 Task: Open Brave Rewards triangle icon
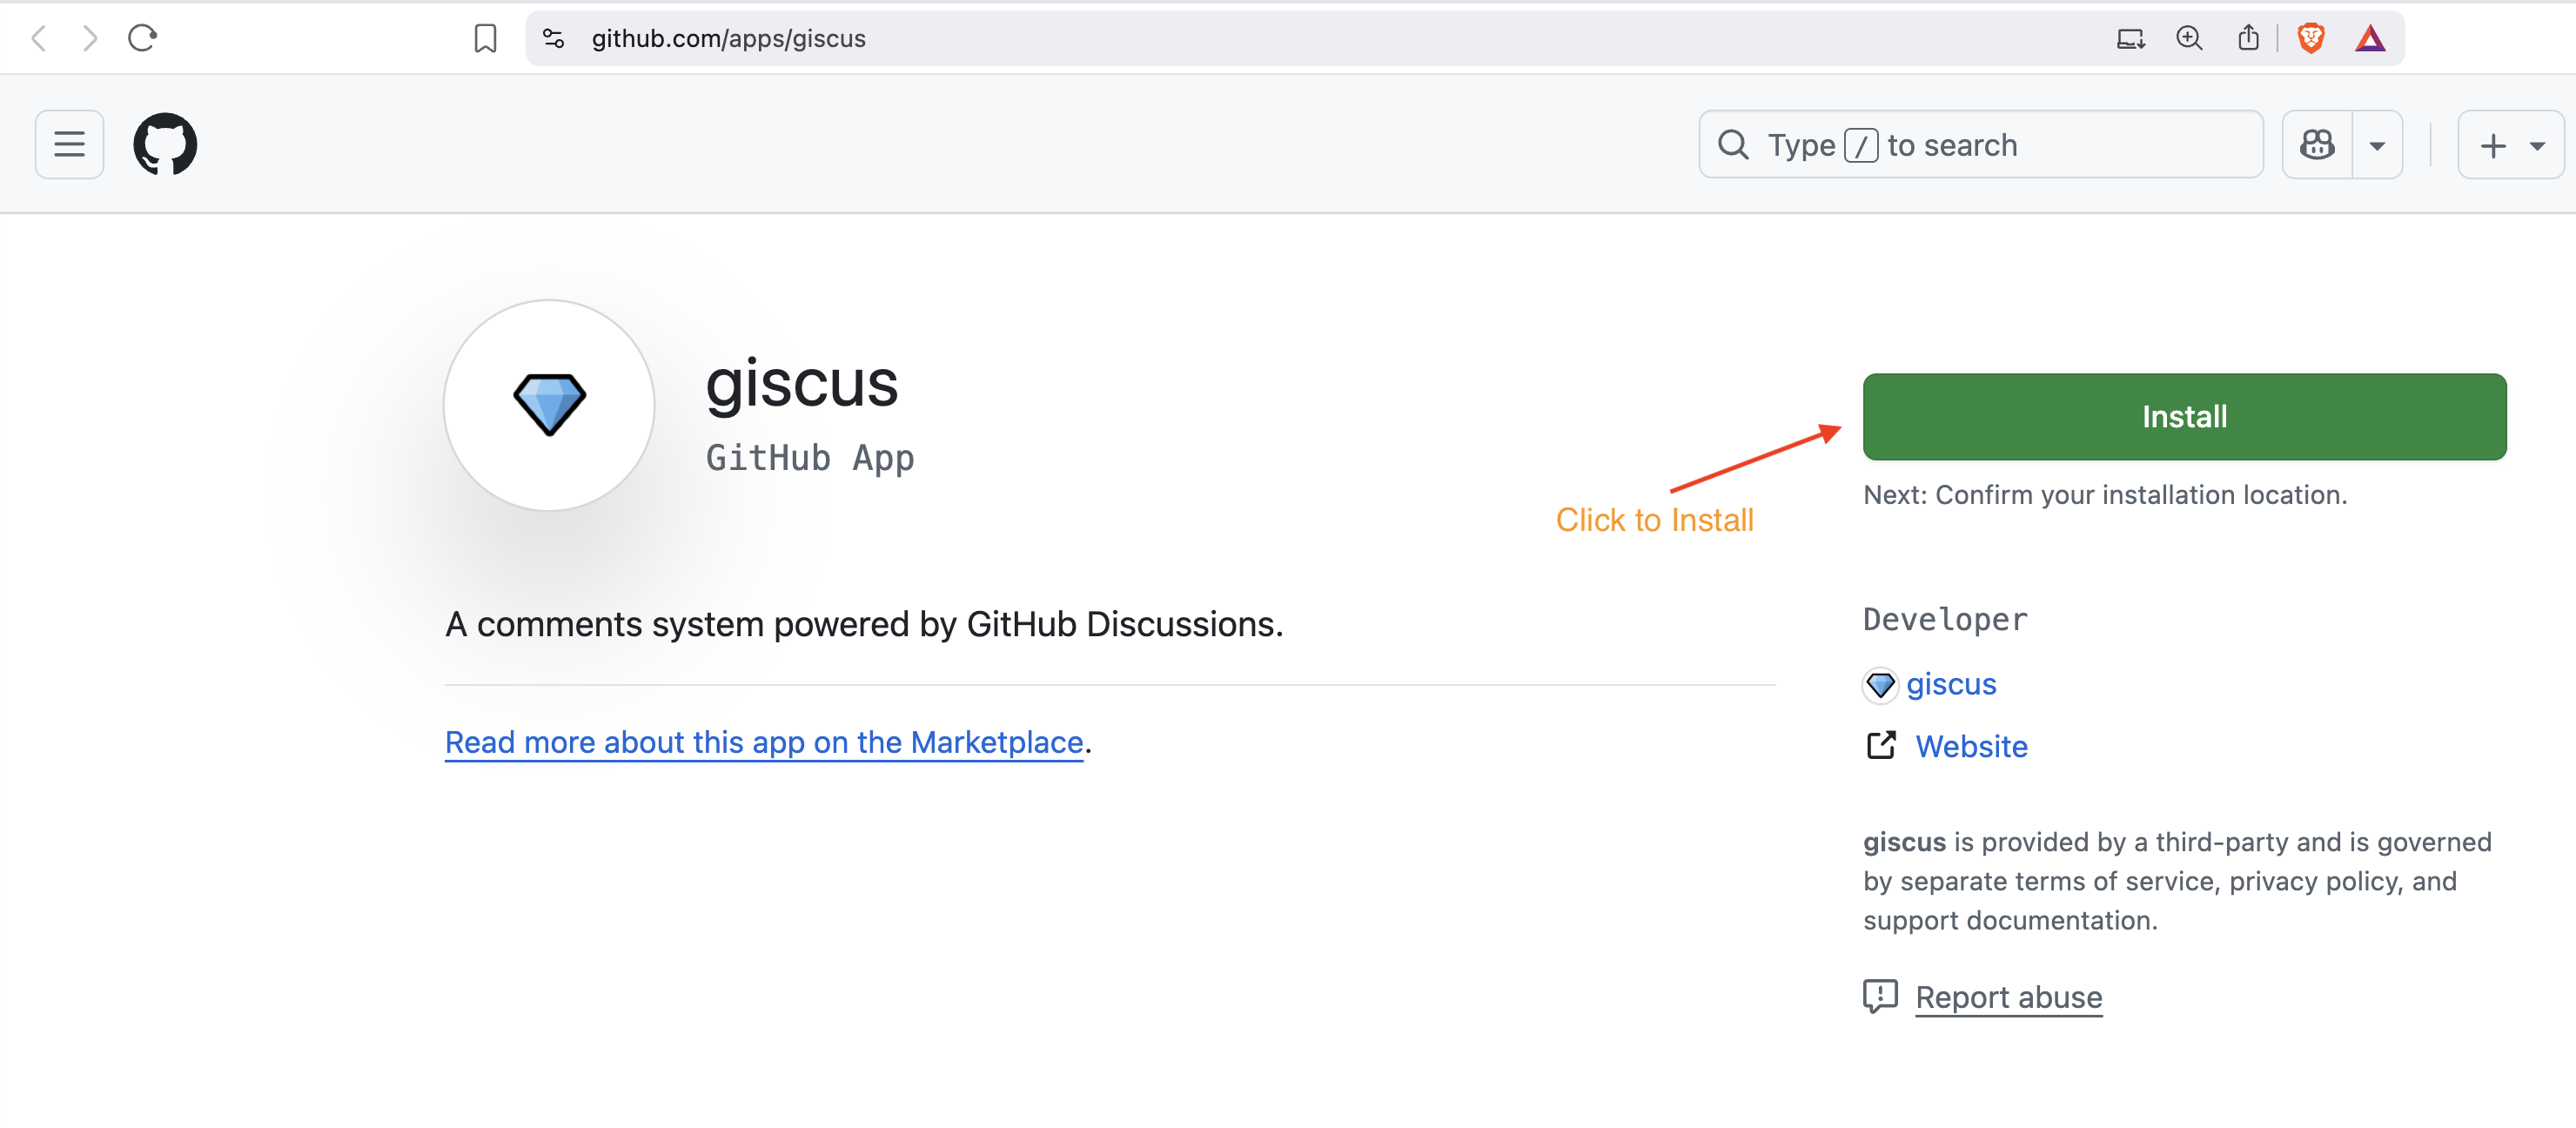[x=2369, y=38]
